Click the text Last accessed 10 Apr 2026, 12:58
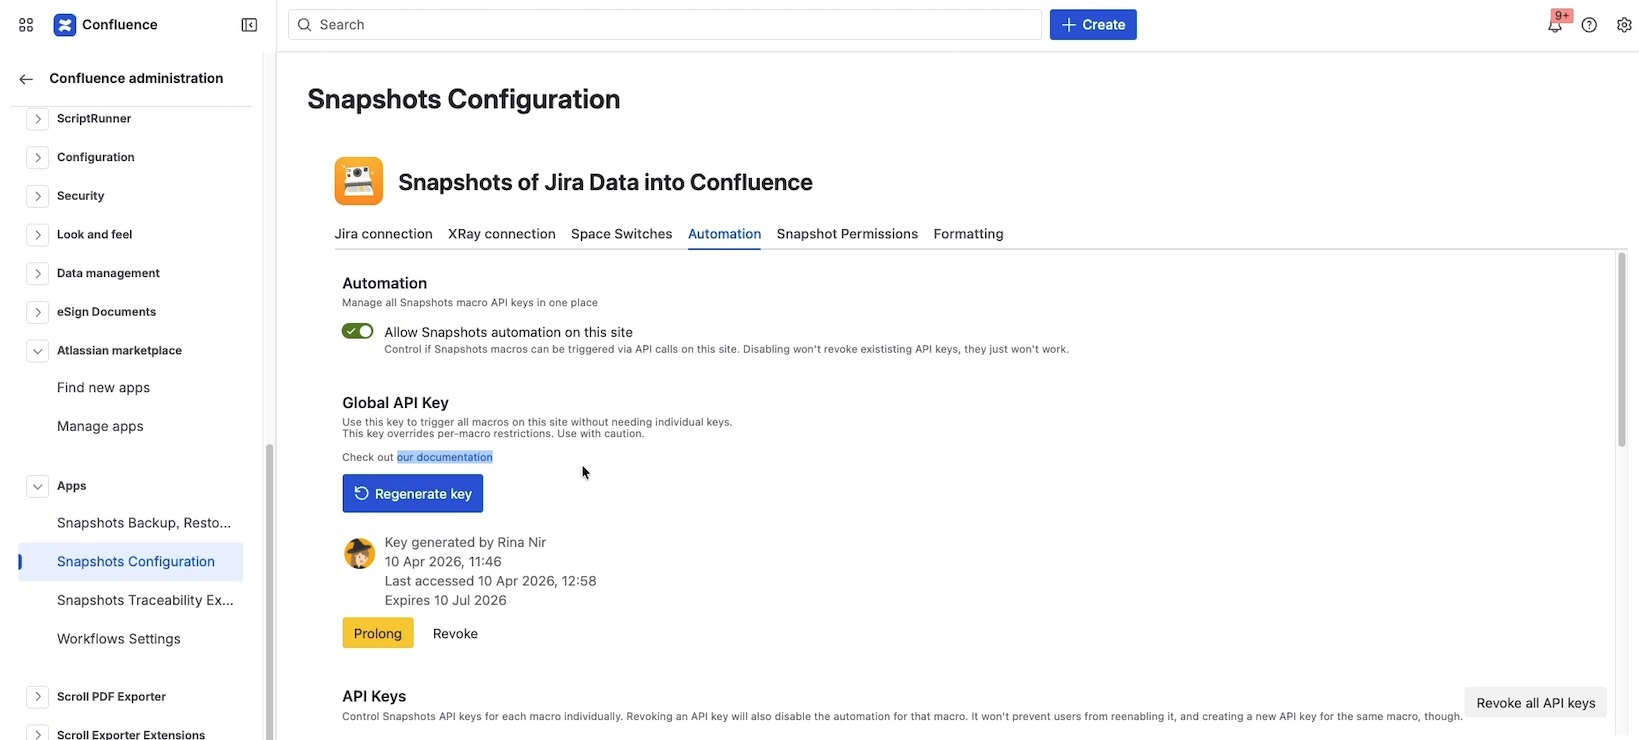The height and width of the screenshot is (740, 1639). click(490, 581)
